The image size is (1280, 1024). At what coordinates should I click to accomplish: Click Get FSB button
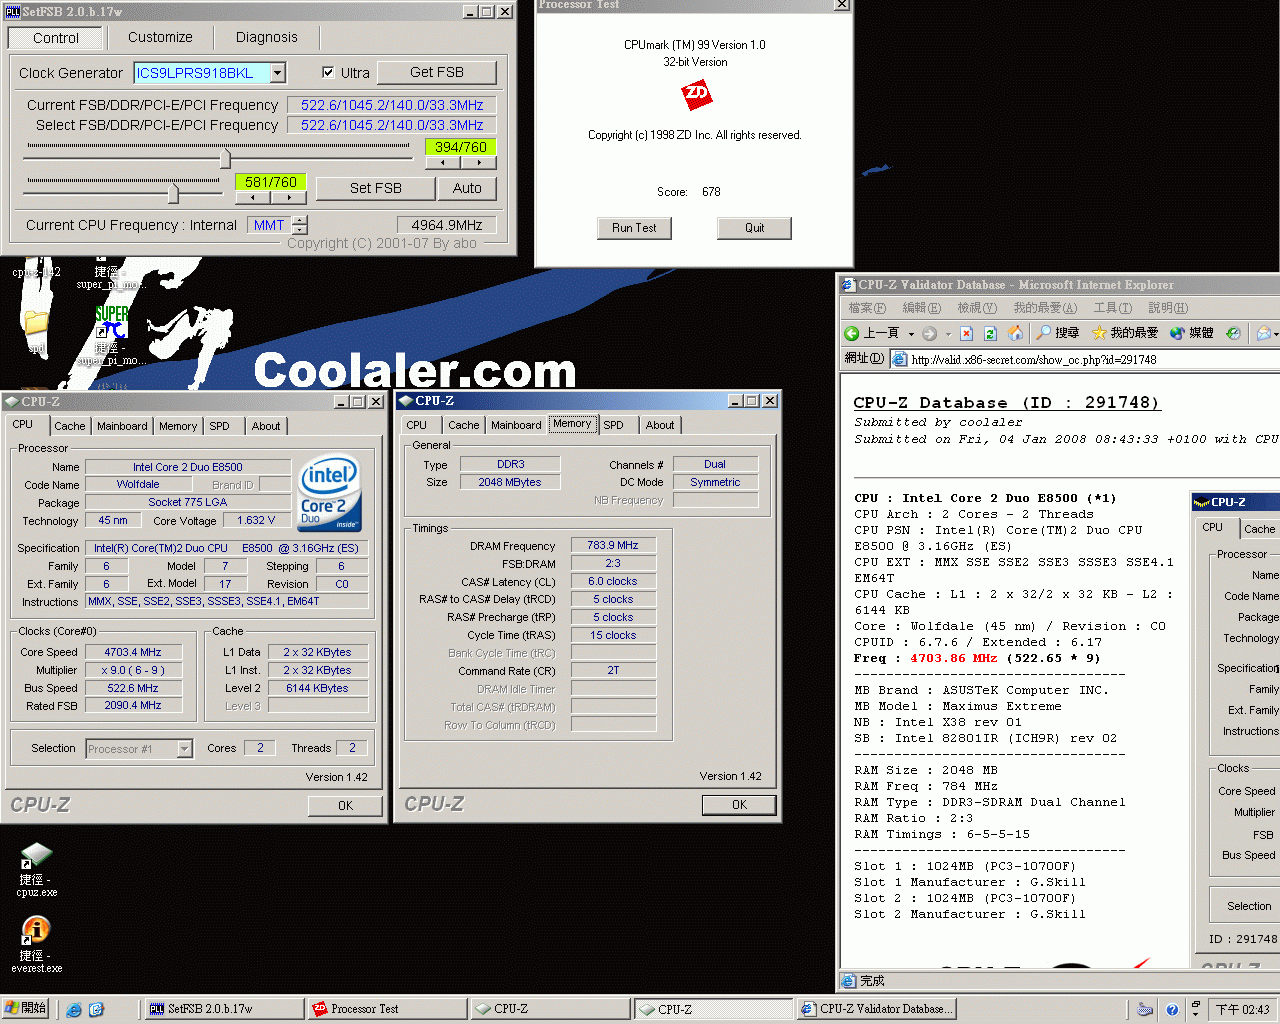[x=437, y=72]
